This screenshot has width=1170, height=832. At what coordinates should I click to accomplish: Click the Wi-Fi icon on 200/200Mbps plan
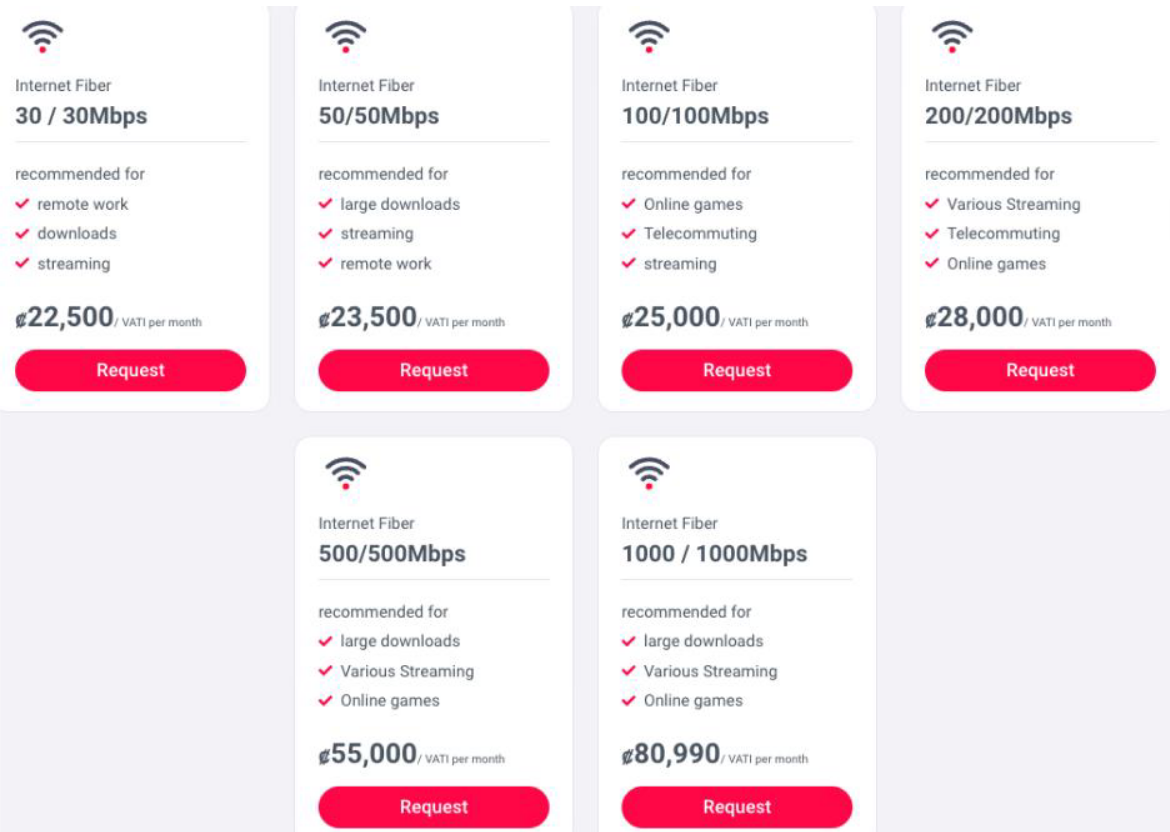click(x=952, y=37)
